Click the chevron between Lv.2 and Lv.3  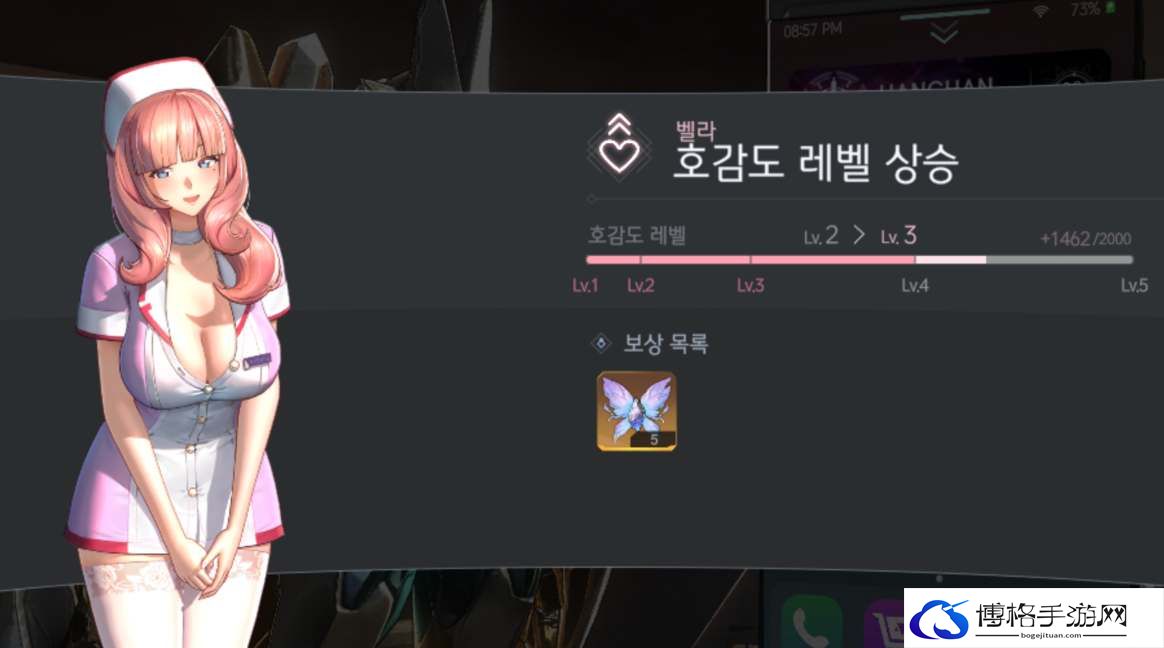[859, 235]
